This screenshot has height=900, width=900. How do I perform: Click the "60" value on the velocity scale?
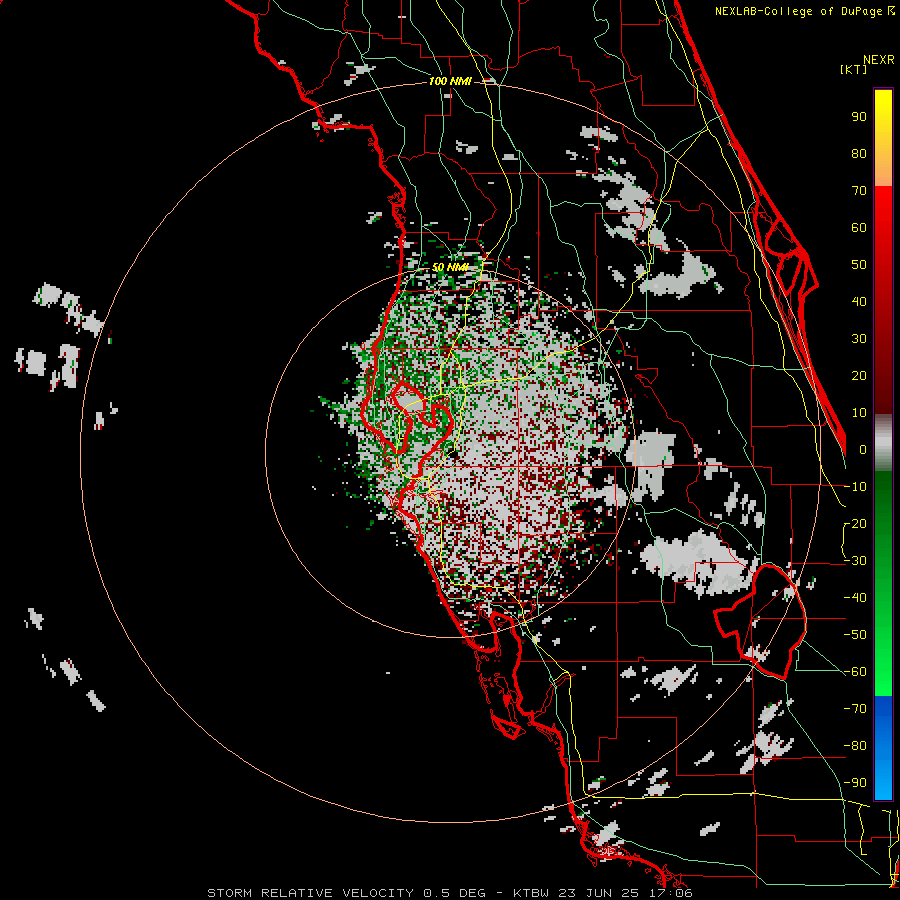tap(859, 228)
